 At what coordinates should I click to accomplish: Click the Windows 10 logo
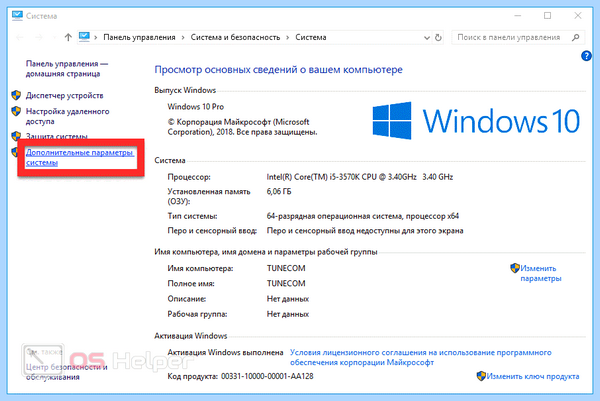[476, 121]
